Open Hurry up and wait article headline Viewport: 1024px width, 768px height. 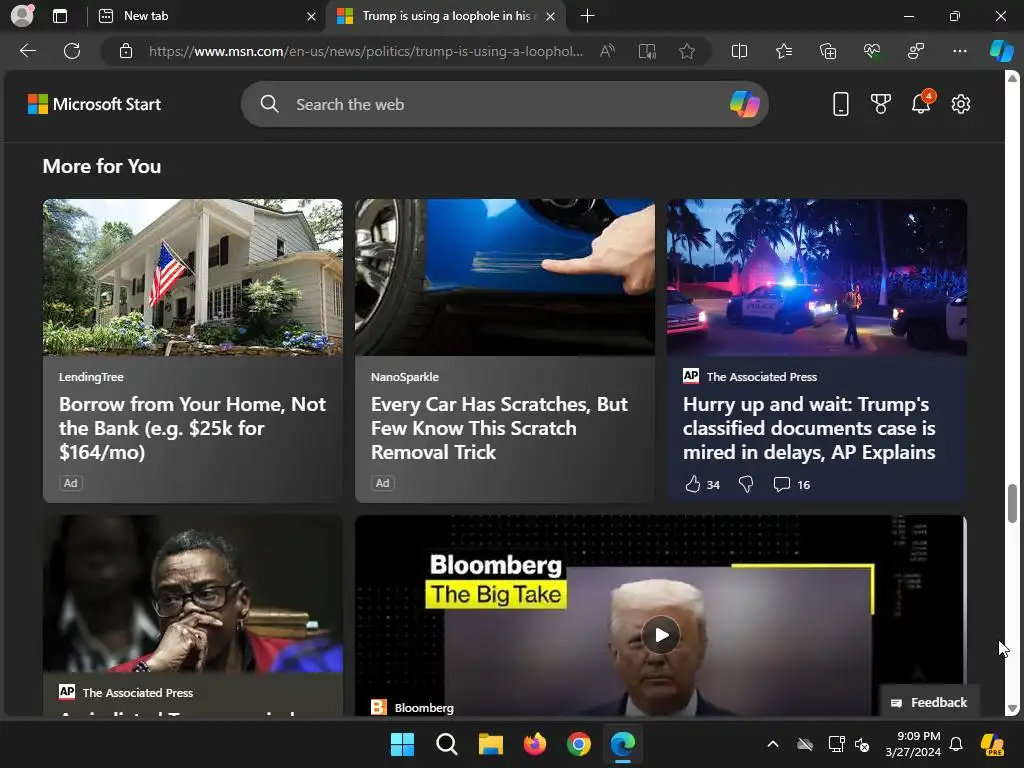(x=809, y=428)
